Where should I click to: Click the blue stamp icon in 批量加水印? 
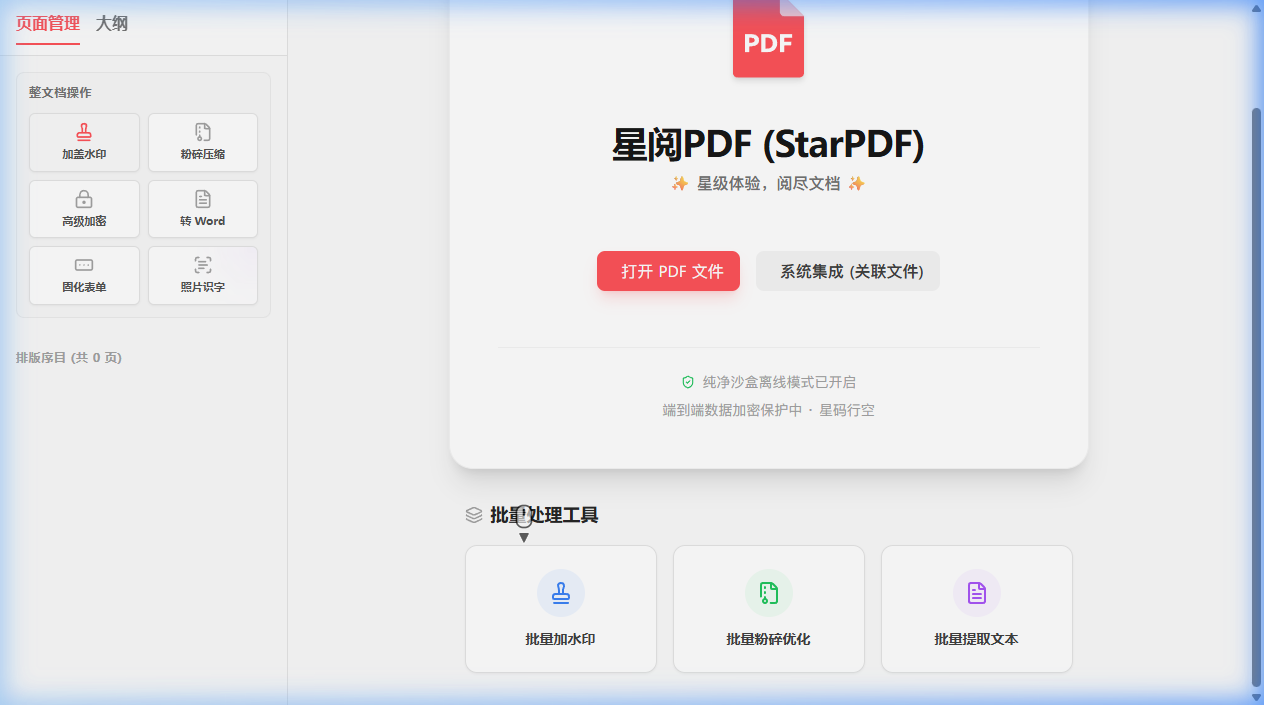coord(561,593)
